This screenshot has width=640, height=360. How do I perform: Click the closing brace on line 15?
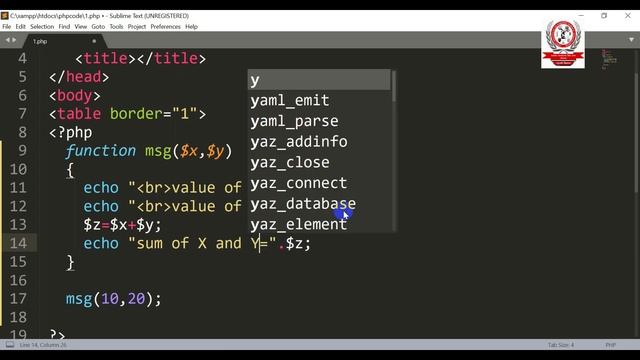click(x=70, y=262)
